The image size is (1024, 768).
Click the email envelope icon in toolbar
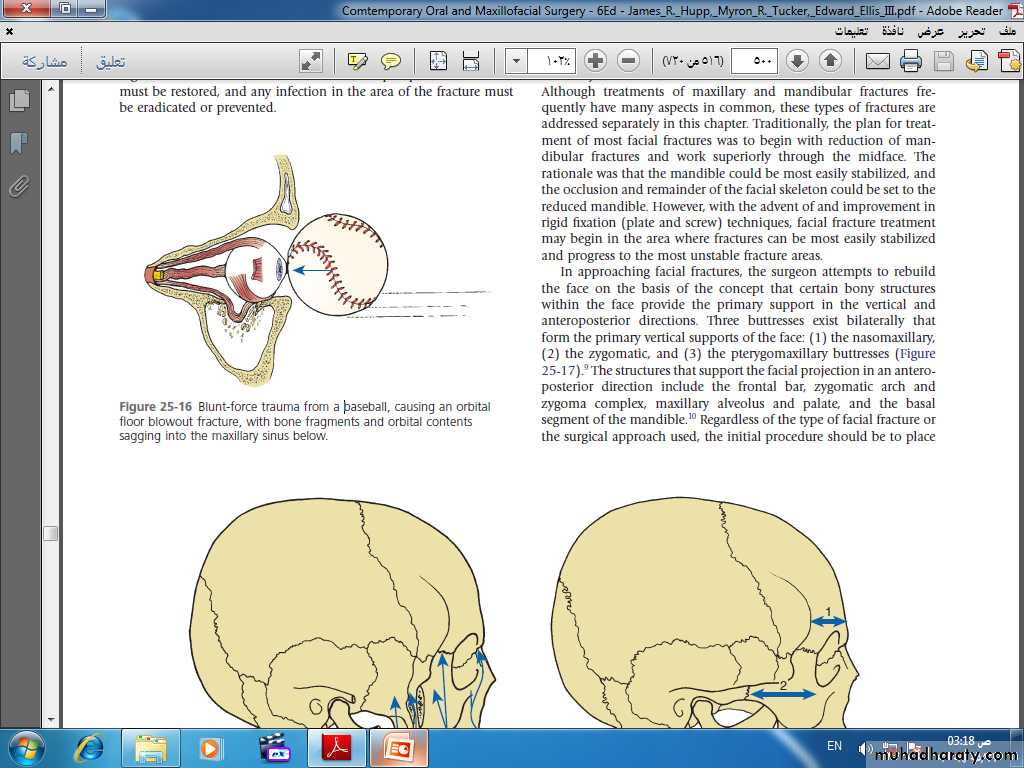(877, 61)
